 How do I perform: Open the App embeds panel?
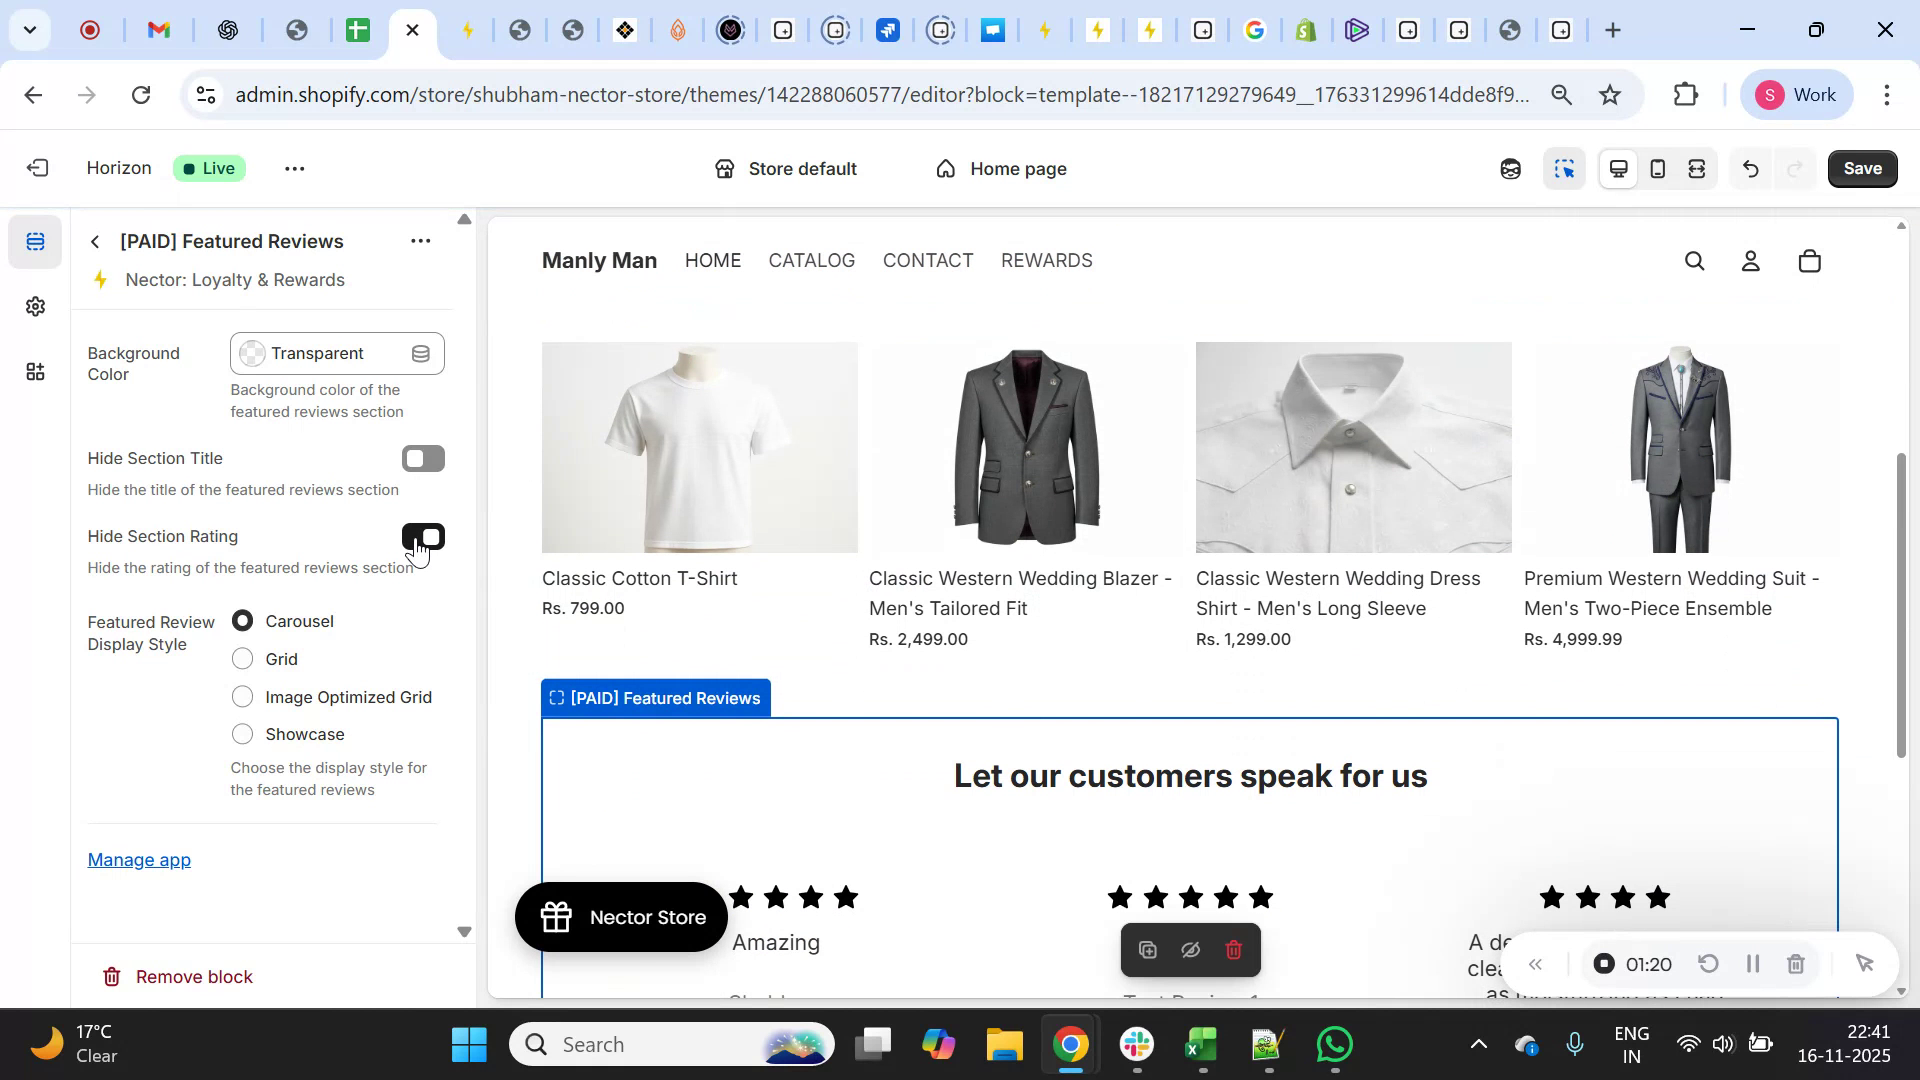(35, 372)
